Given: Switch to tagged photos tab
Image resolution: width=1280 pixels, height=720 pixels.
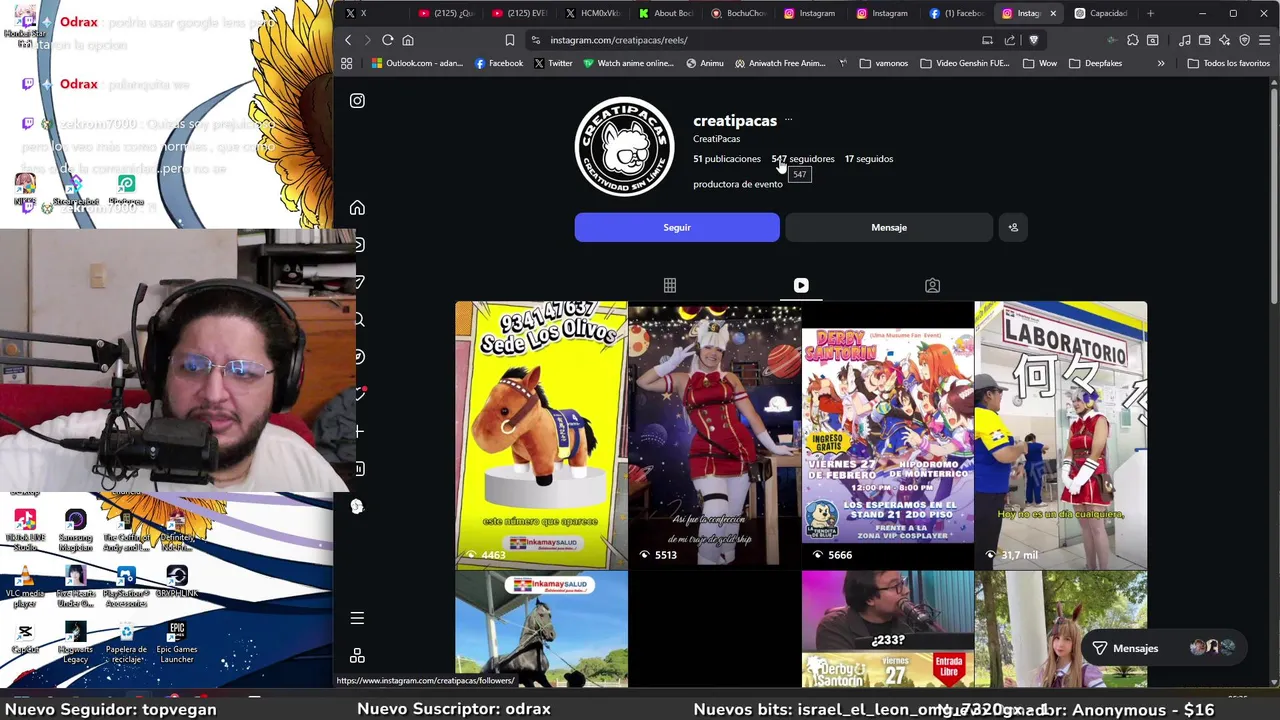Looking at the screenshot, I should pos(932,286).
